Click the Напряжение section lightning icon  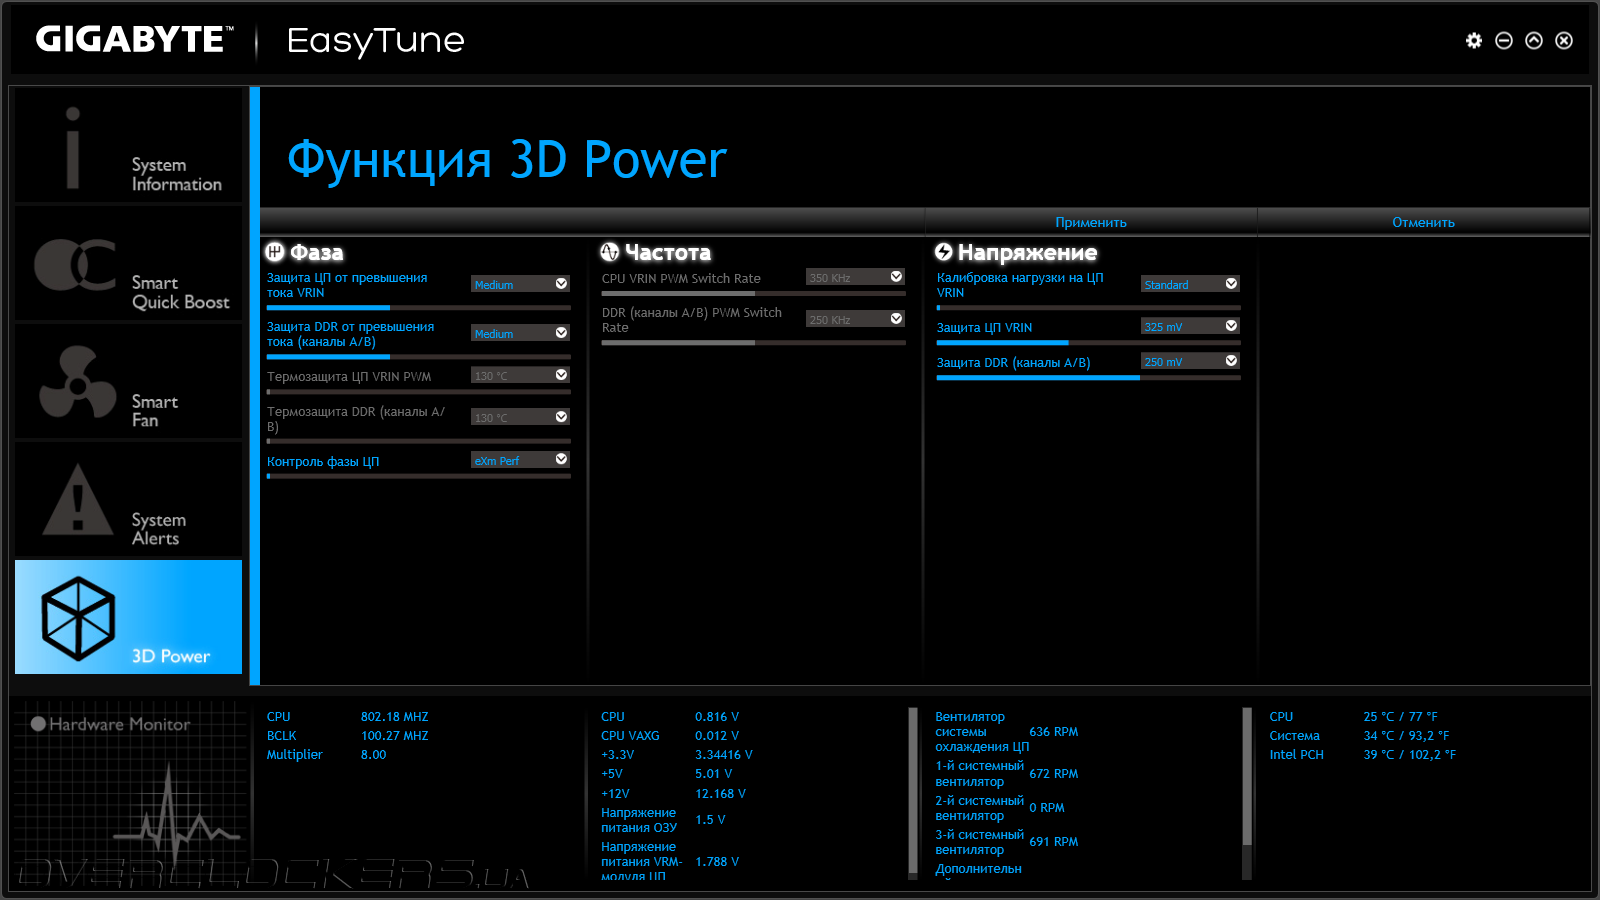pyautogui.click(x=944, y=252)
